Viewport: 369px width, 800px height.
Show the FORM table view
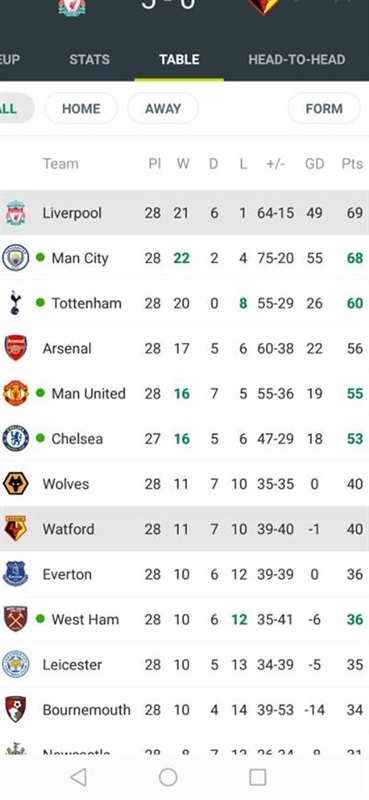(324, 109)
